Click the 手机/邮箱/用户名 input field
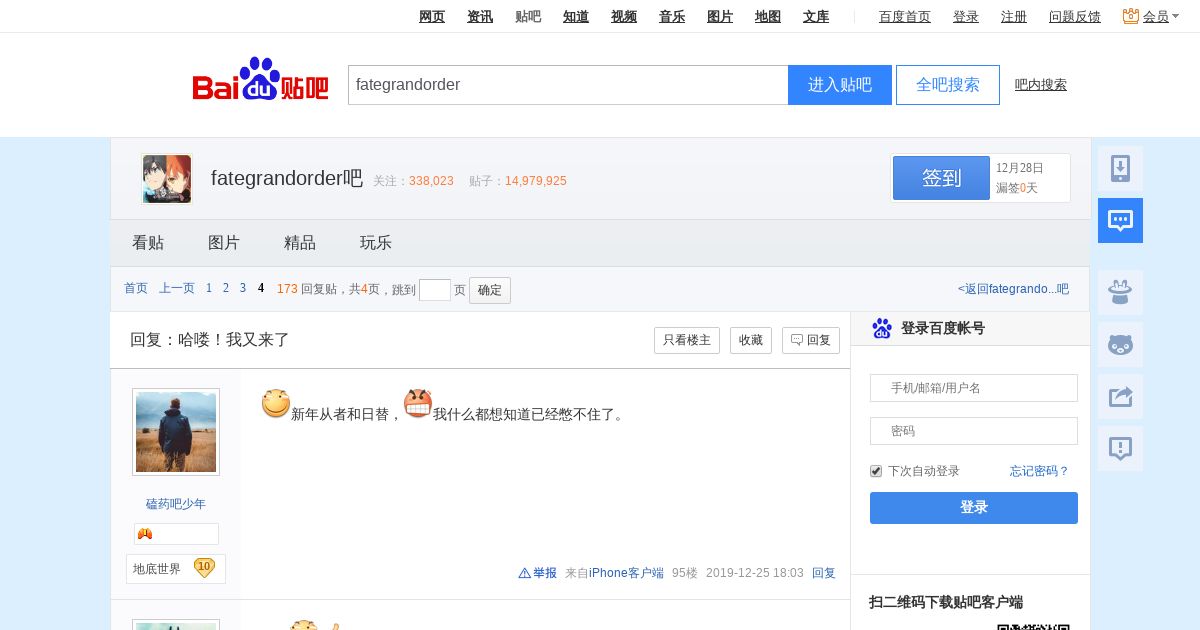 (974, 388)
